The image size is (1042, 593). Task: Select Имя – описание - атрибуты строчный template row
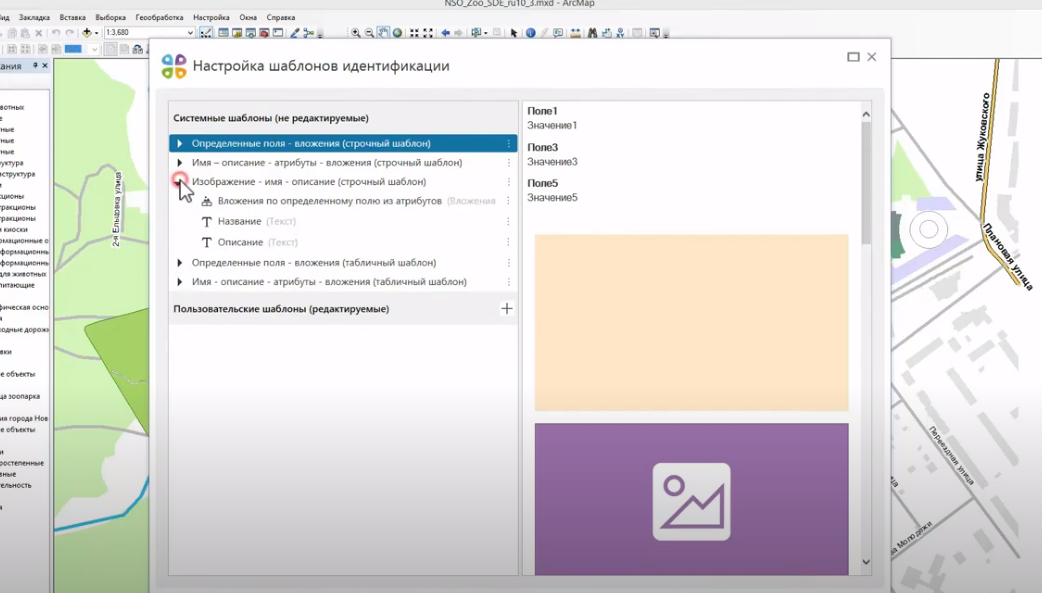tap(343, 162)
